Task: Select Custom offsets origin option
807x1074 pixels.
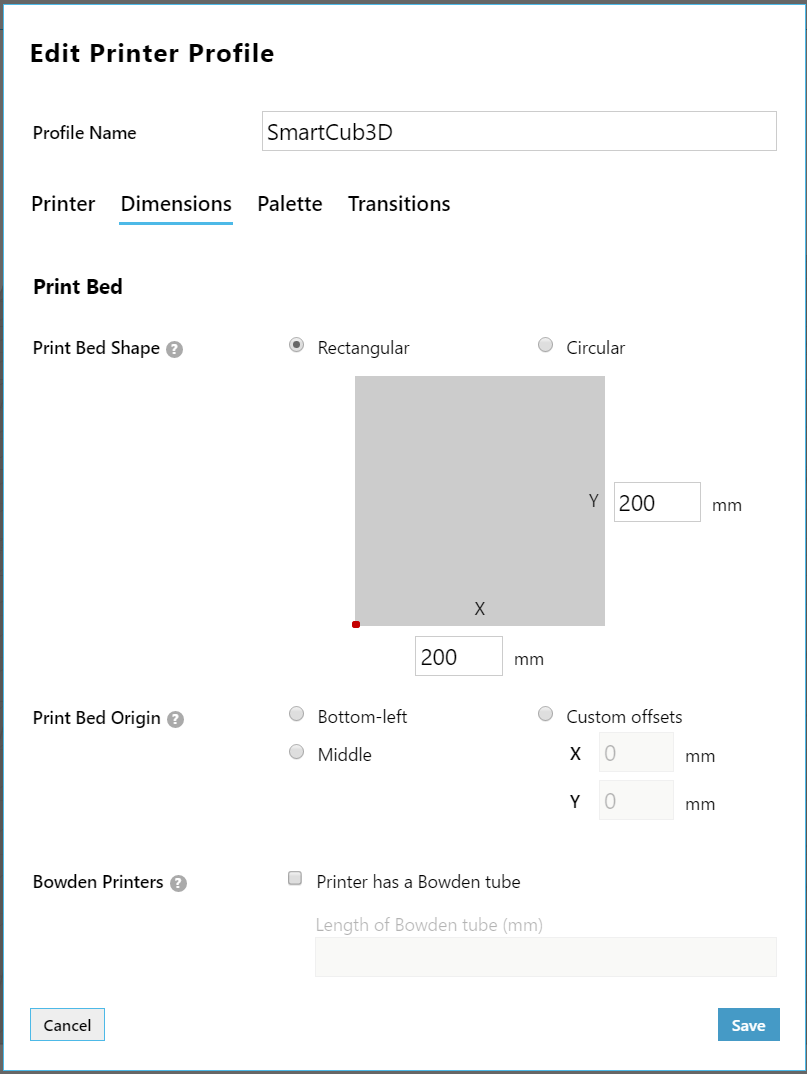Action: 546,714
